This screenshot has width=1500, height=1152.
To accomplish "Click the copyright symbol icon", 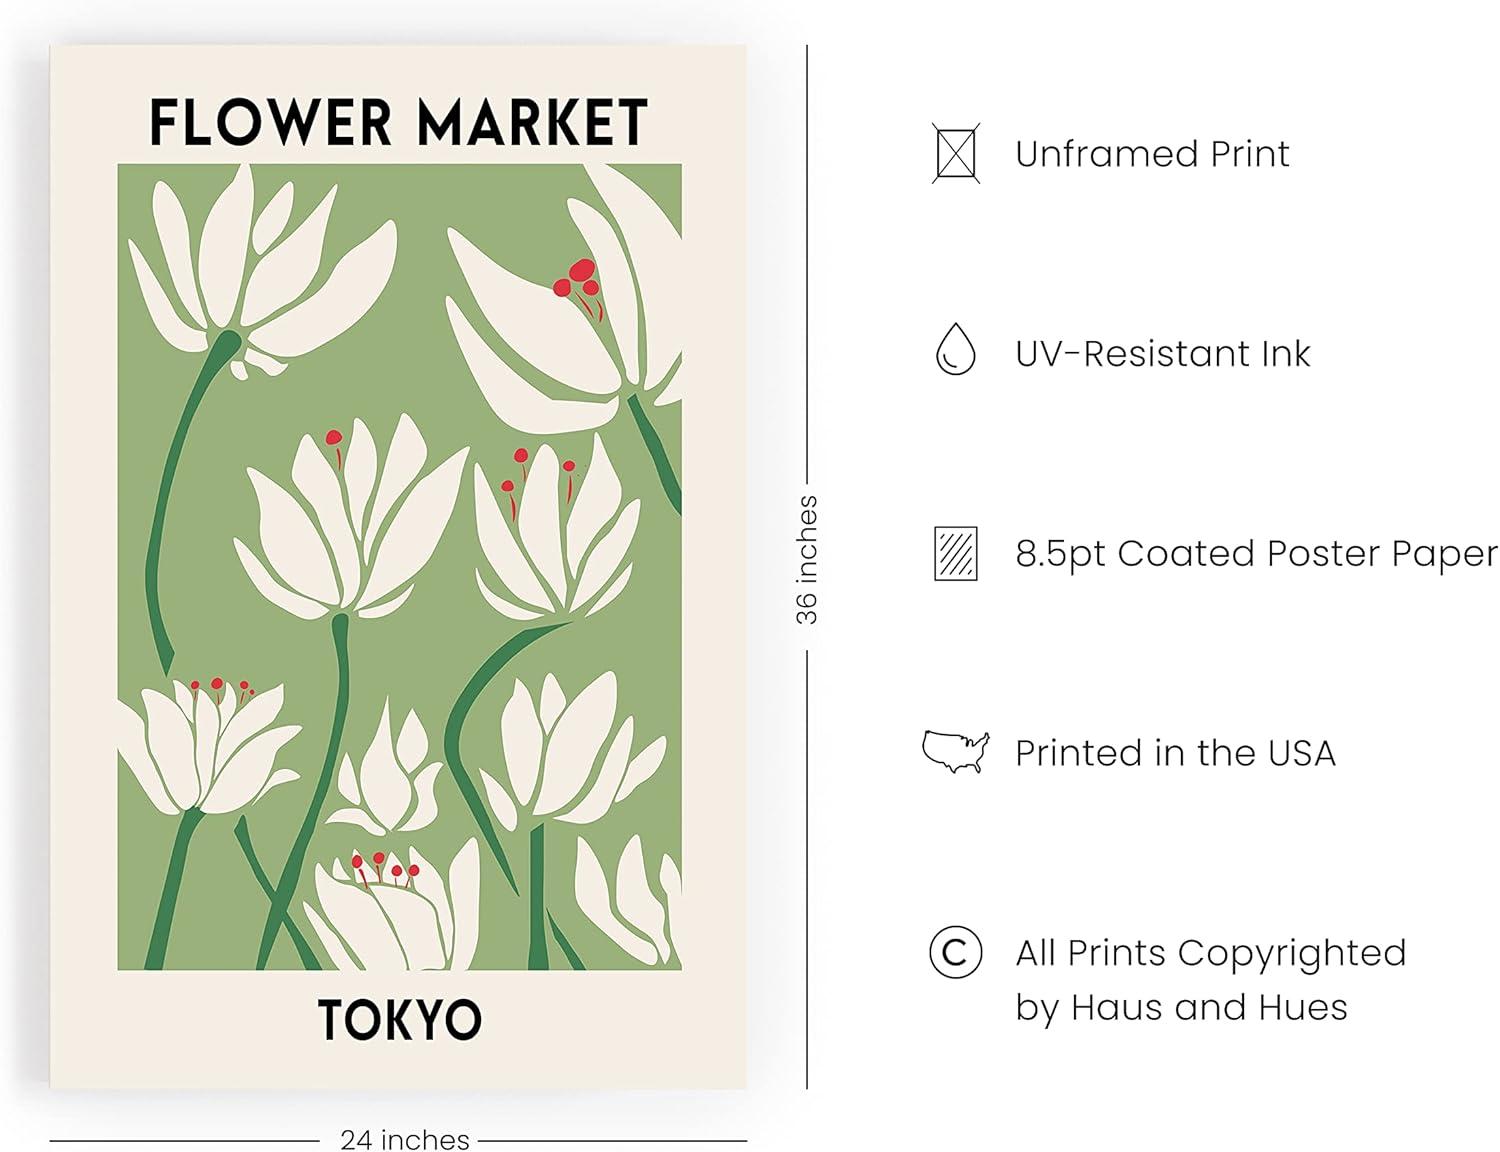I will (955, 952).
